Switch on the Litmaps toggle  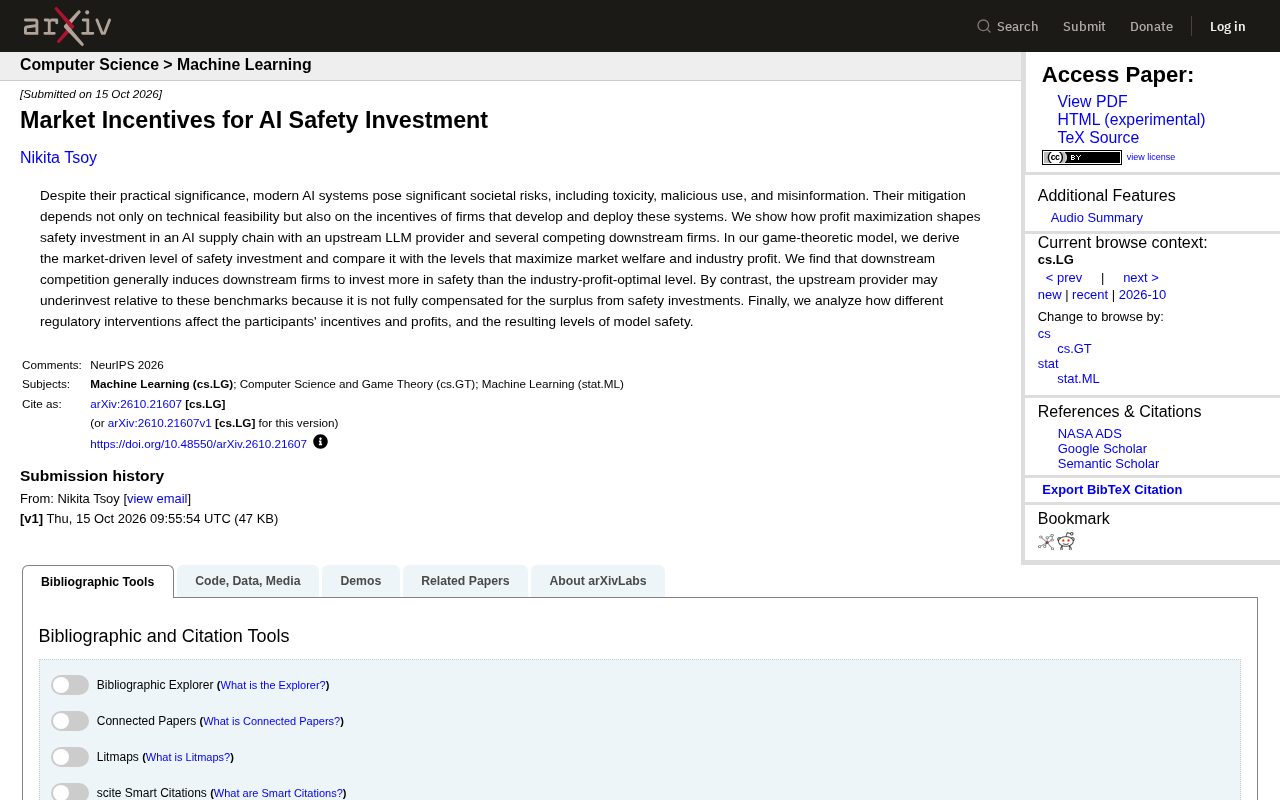(x=70, y=757)
